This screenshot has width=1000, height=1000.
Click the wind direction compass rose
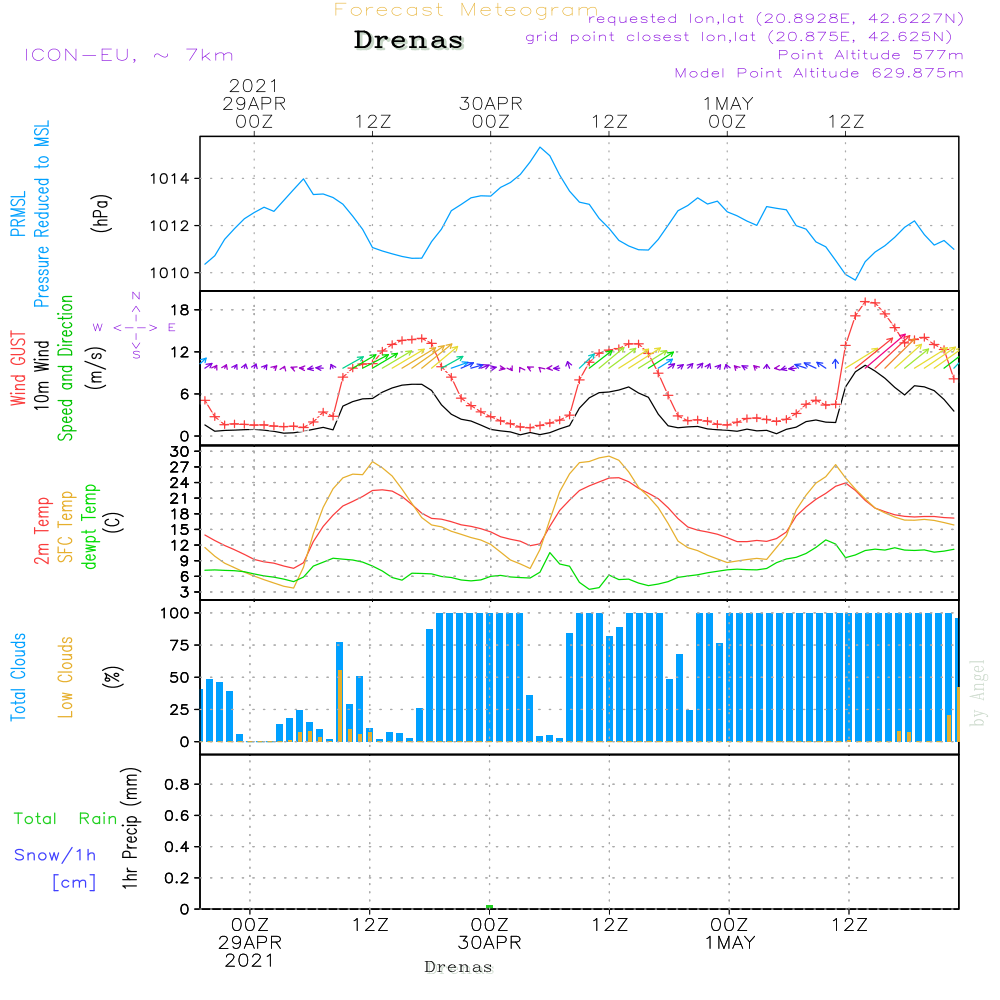click(x=135, y=326)
